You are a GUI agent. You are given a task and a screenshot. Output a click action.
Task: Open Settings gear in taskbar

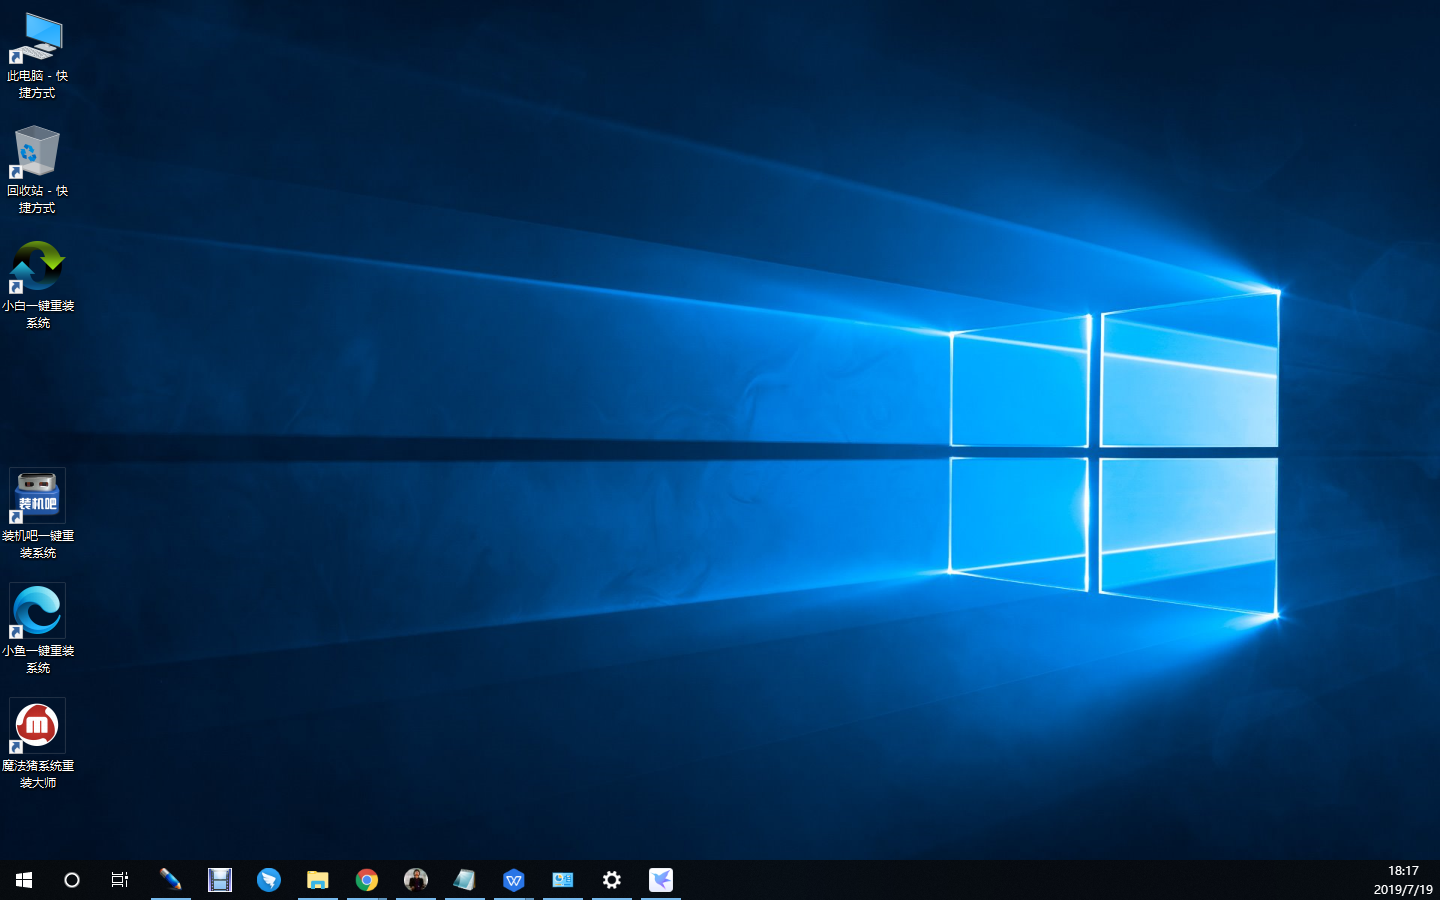pyautogui.click(x=612, y=880)
